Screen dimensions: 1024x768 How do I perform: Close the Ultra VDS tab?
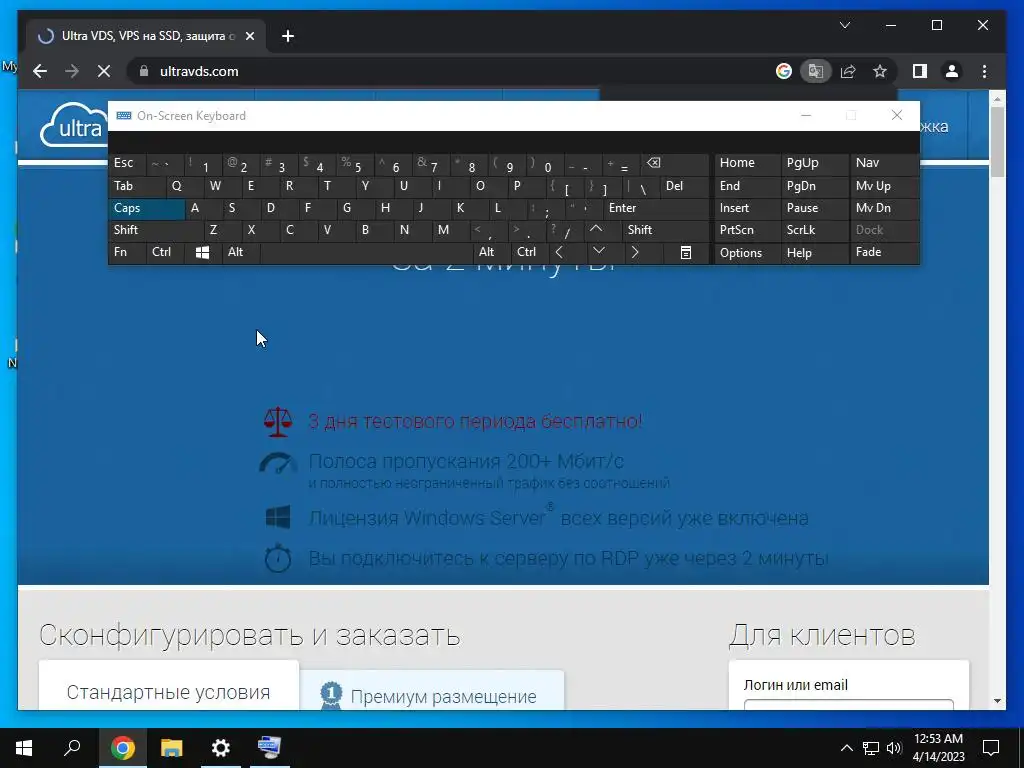coord(249,36)
